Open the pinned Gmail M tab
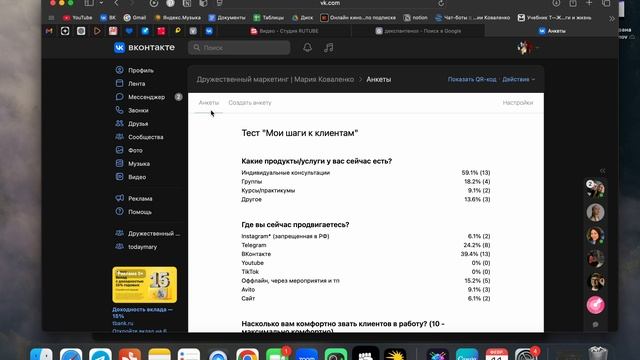Screen dimensions: 640x360 (x=49, y=31)
